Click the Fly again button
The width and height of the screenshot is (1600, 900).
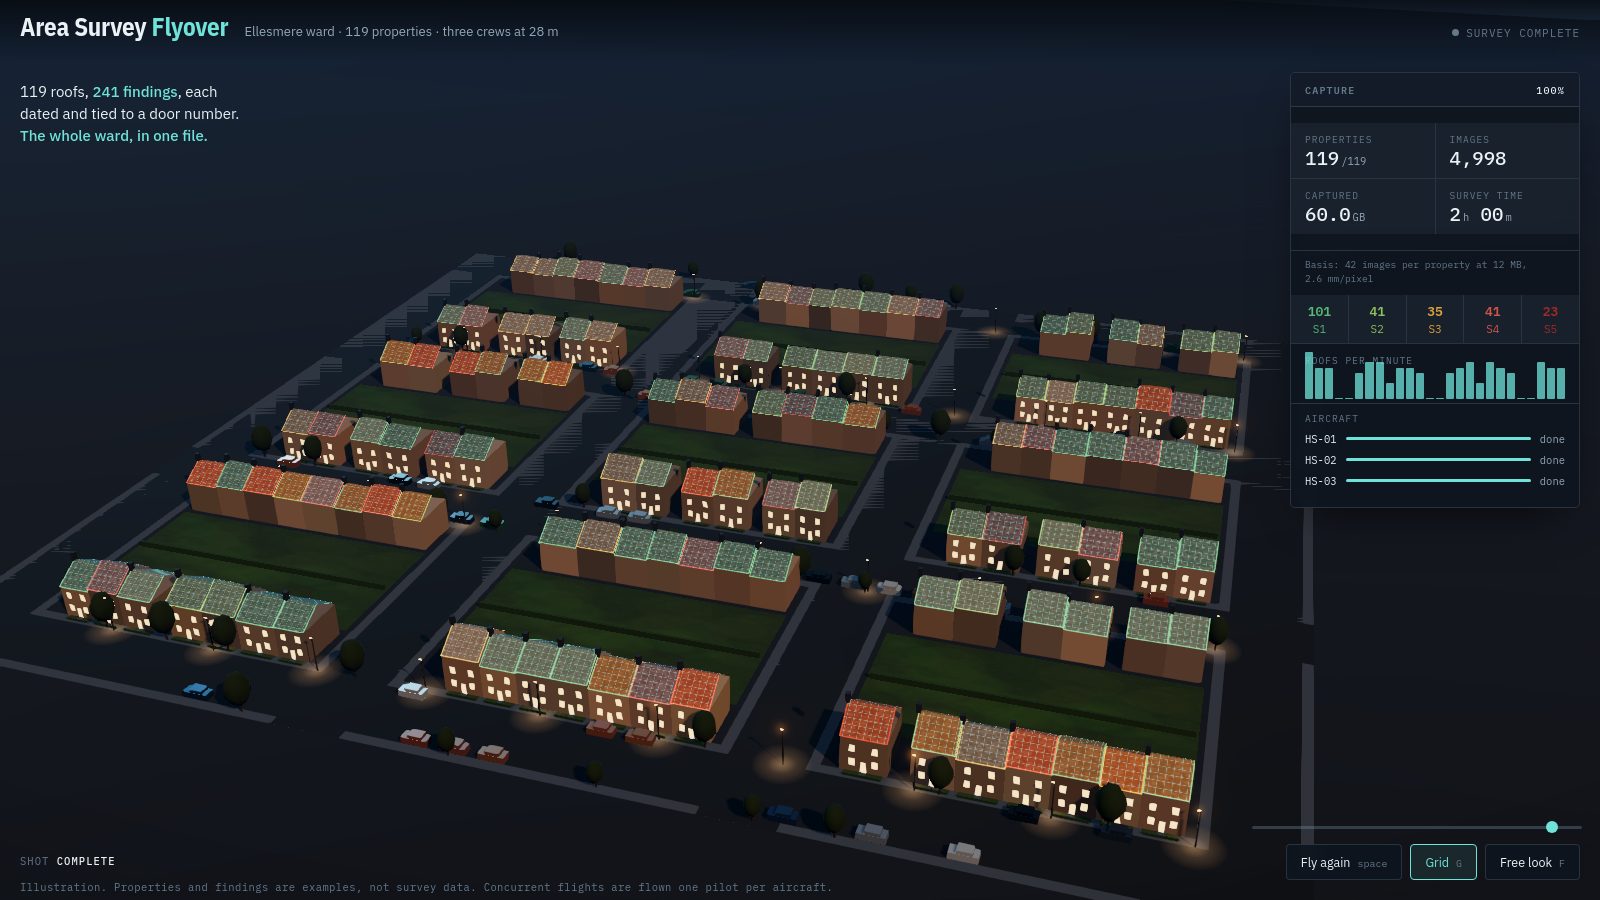pyautogui.click(x=1343, y=862)
